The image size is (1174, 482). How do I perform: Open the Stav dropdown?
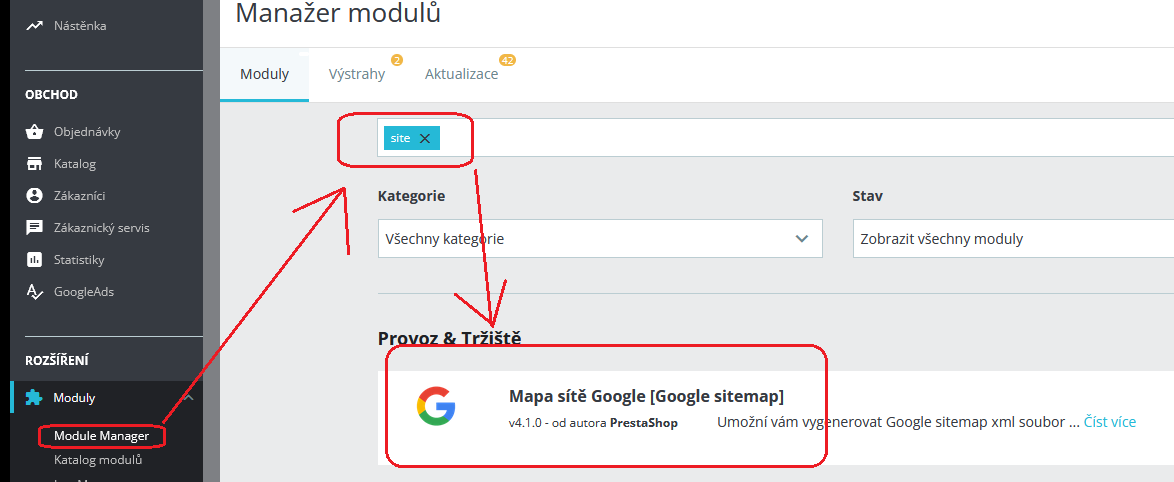click(x=1010, y=239)
